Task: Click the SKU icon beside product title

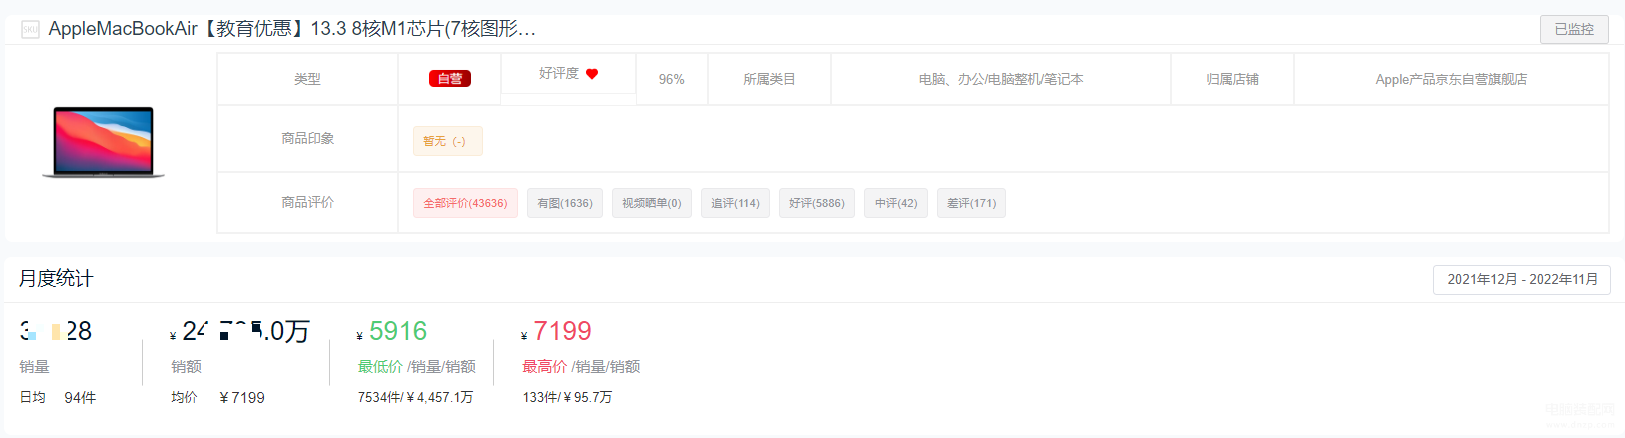Action: pos(31,29)
